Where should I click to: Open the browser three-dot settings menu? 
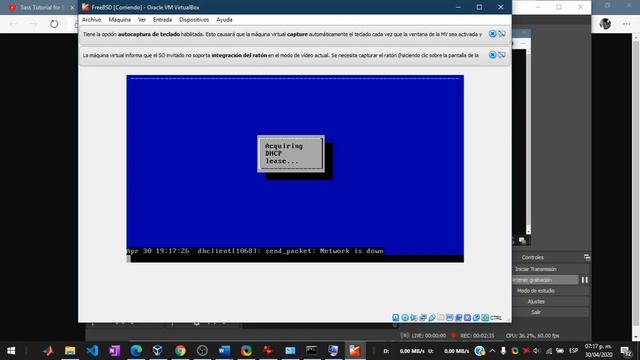627,24
